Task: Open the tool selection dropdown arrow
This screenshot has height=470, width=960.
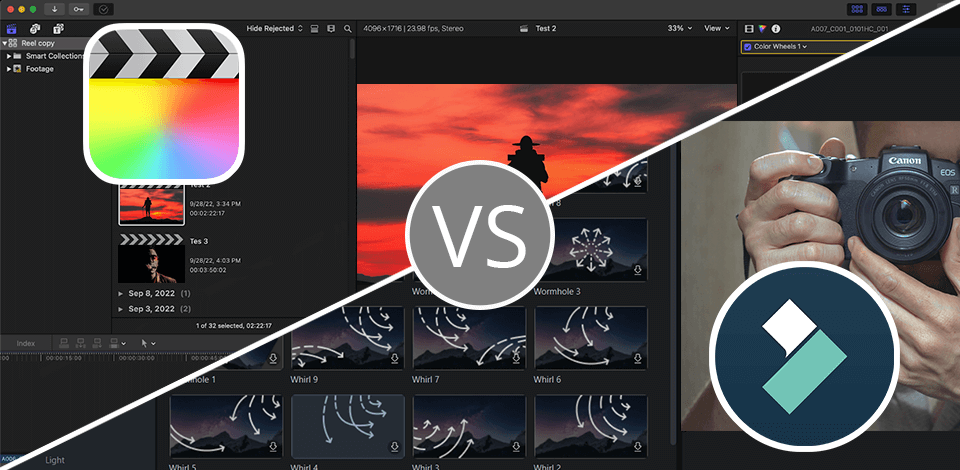Action: [x=153, y=344]
